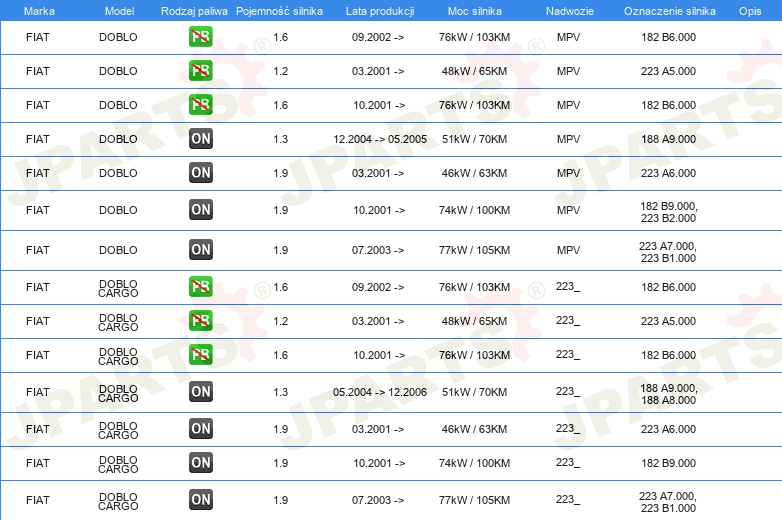This screenshot has width=782, height=520.
Task: Click petrol PB icon in DOBLO MPV 1.2 row
Action: coord(200,71)
